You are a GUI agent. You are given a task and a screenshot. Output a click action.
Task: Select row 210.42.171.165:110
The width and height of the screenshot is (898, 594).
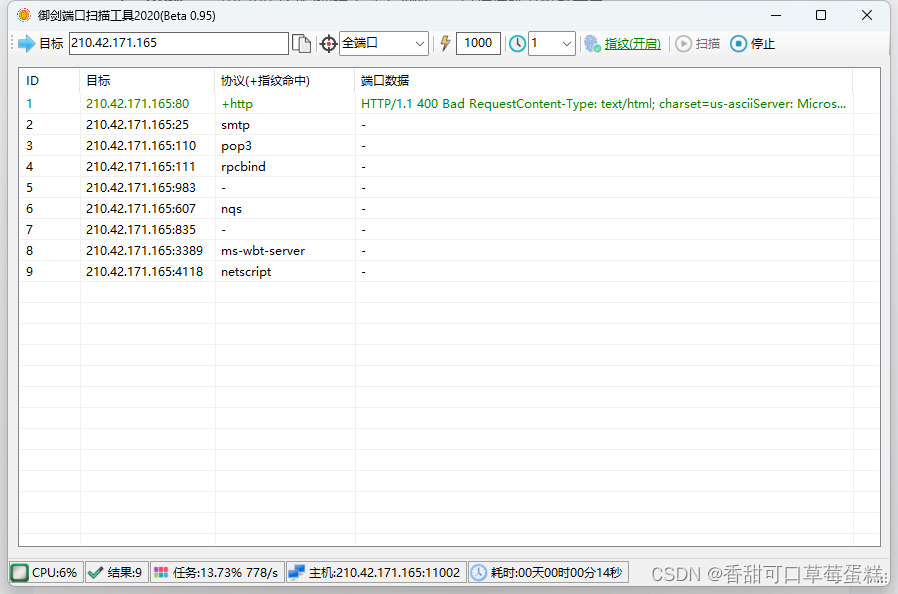(x=450, y=146)
